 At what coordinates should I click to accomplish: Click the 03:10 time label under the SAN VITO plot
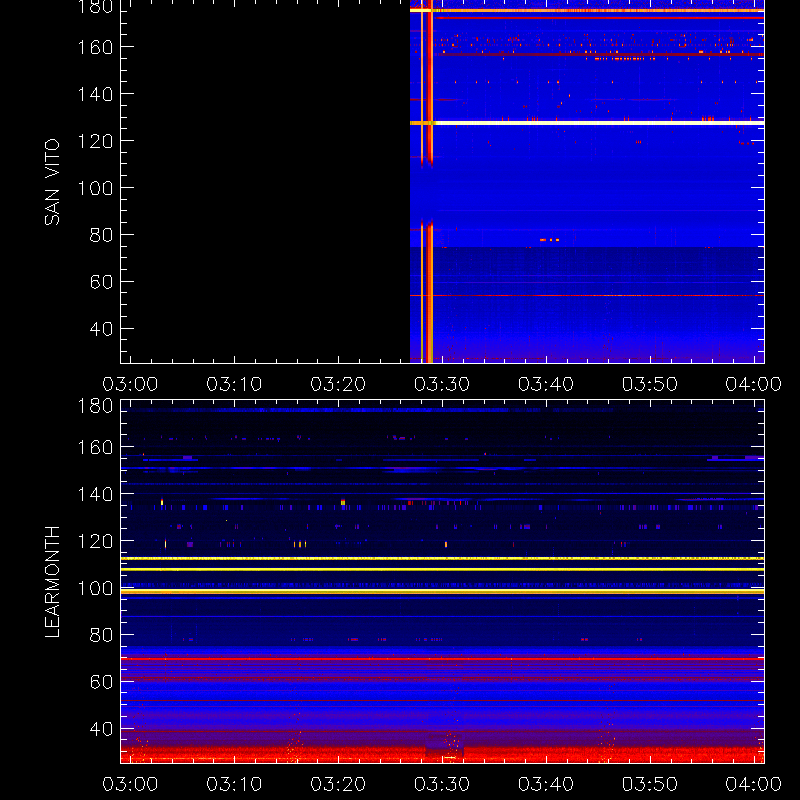(x=234, y=384)
